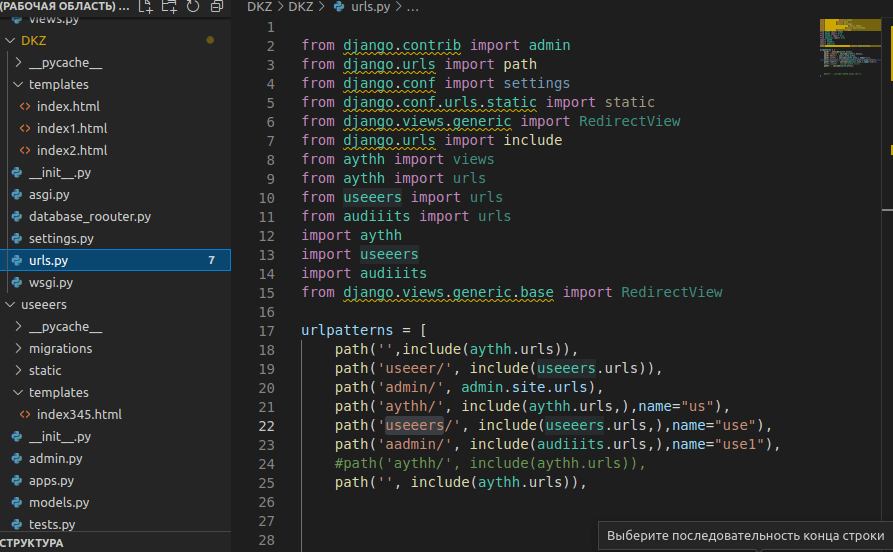
Task: Collapse the useeers folder
Action: point(43,304)
